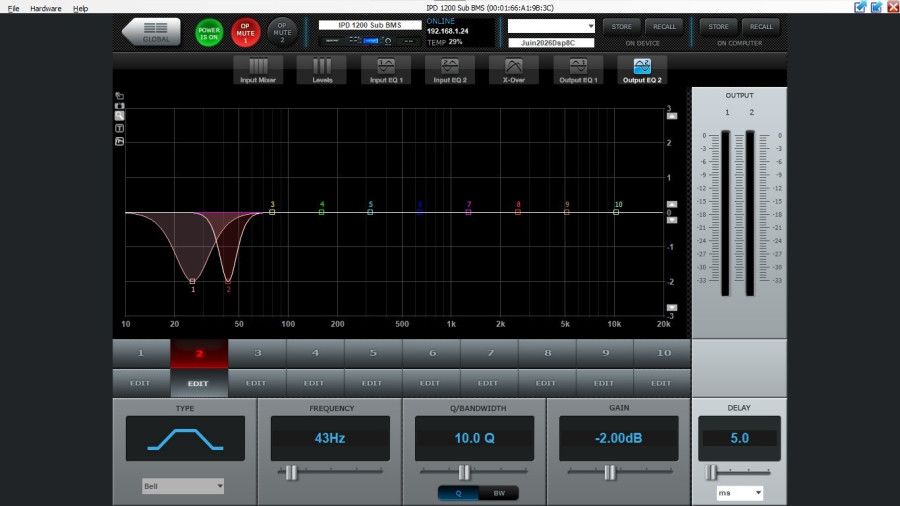Click the bottom graph tool icon
Viewport: 900px width, 506px height.
tap(119, 141)
